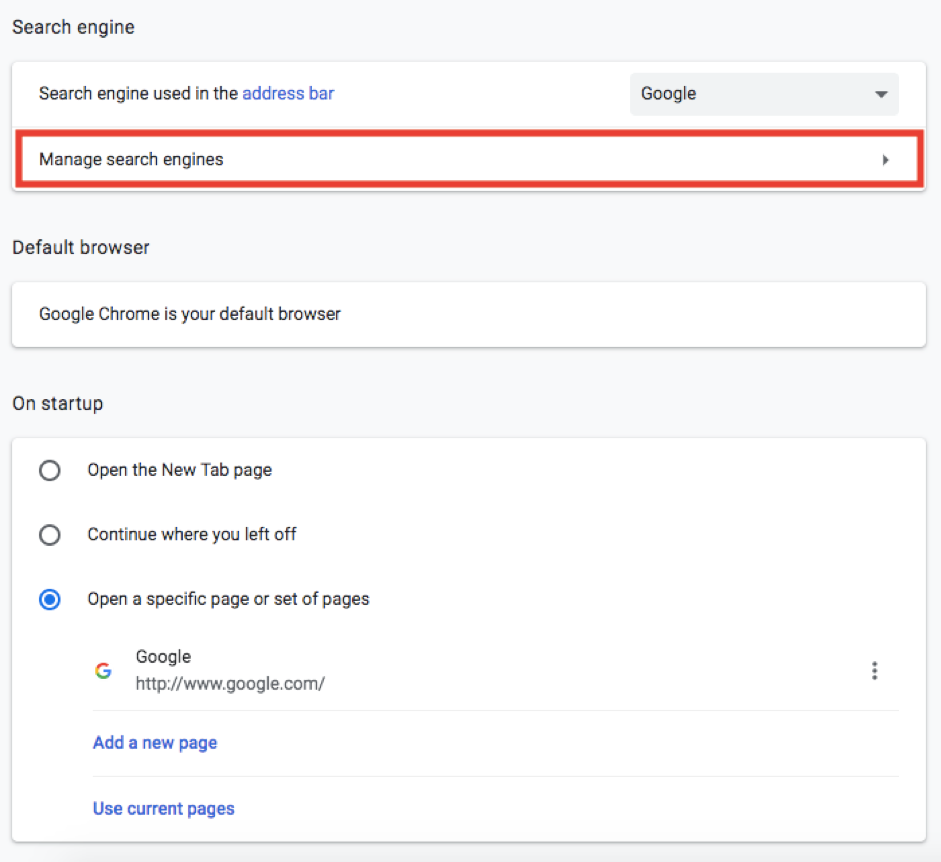
Task: Click the dropdown arrow in search engine selector
Action: (x=881, y=94)
